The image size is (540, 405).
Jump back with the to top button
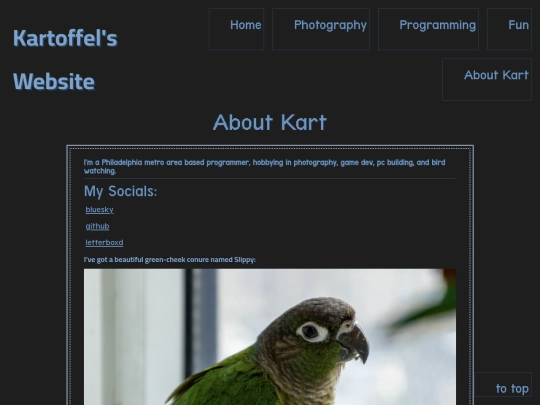[x=503, y=388]
